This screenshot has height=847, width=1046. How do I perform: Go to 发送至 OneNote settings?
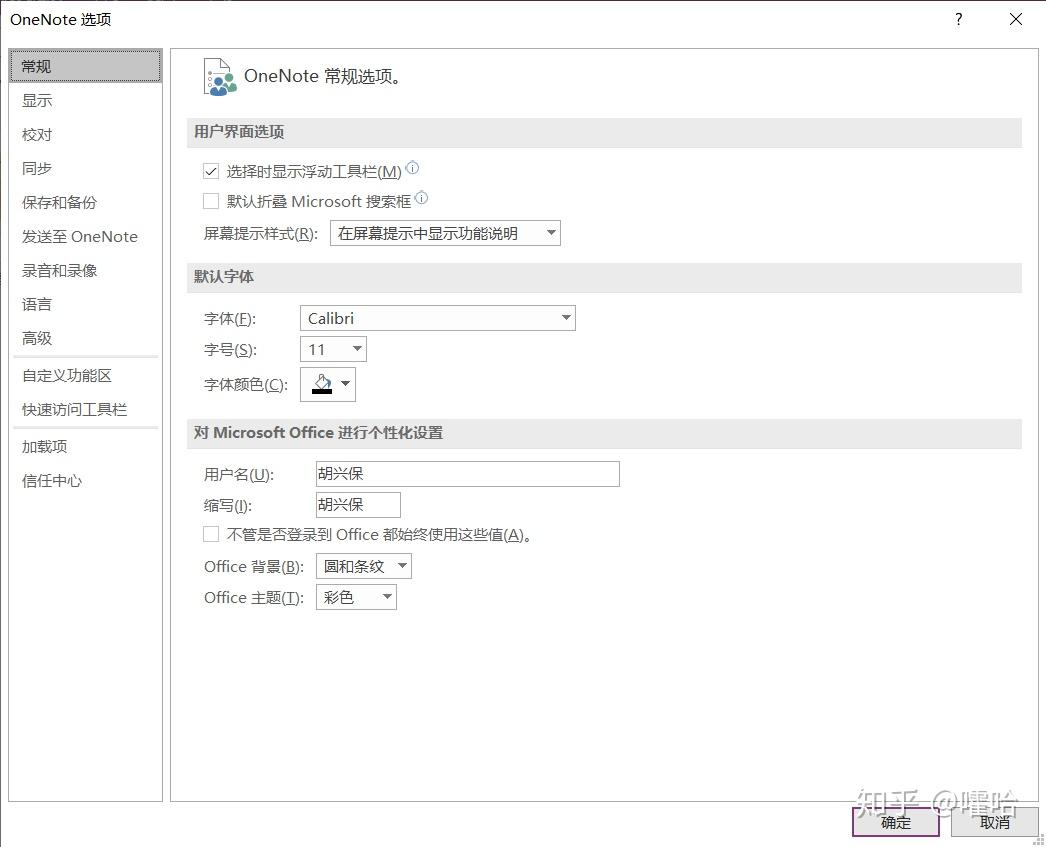point(85,236)
